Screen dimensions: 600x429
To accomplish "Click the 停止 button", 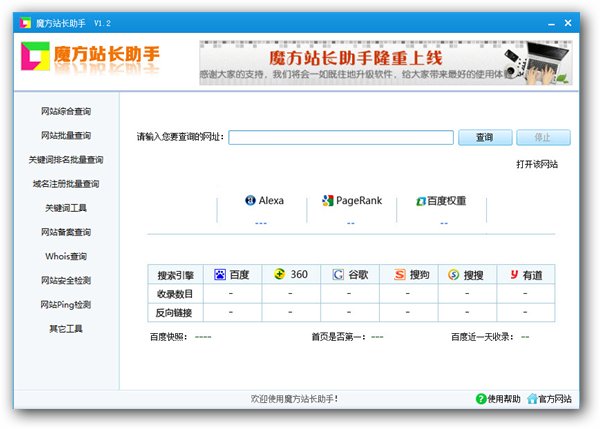I will [x=543, y=137].
